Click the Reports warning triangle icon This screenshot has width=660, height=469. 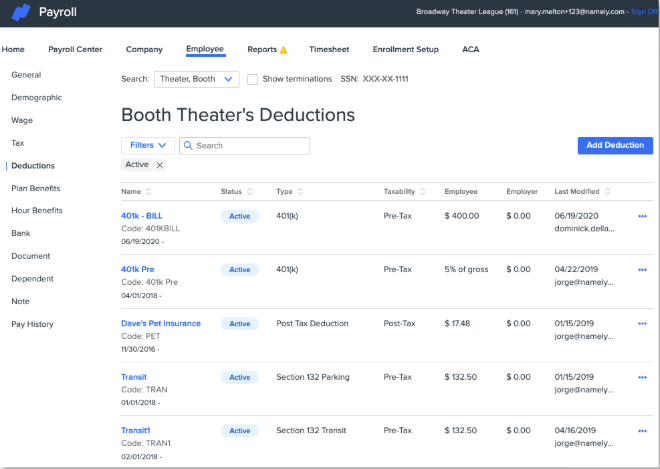click(283, 50)
